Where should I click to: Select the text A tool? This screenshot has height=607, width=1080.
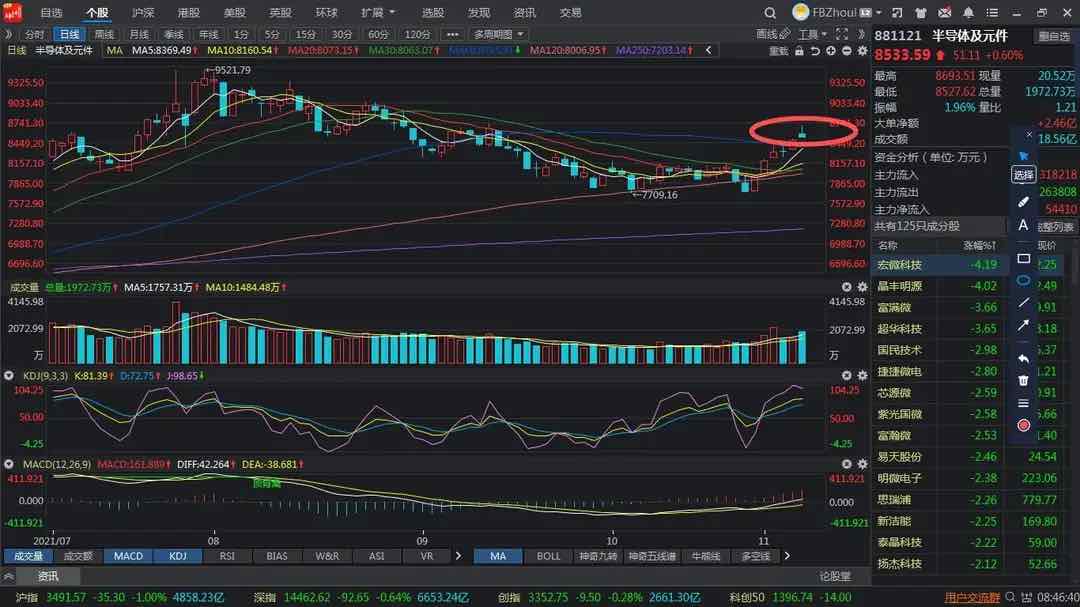point(1024,225)
